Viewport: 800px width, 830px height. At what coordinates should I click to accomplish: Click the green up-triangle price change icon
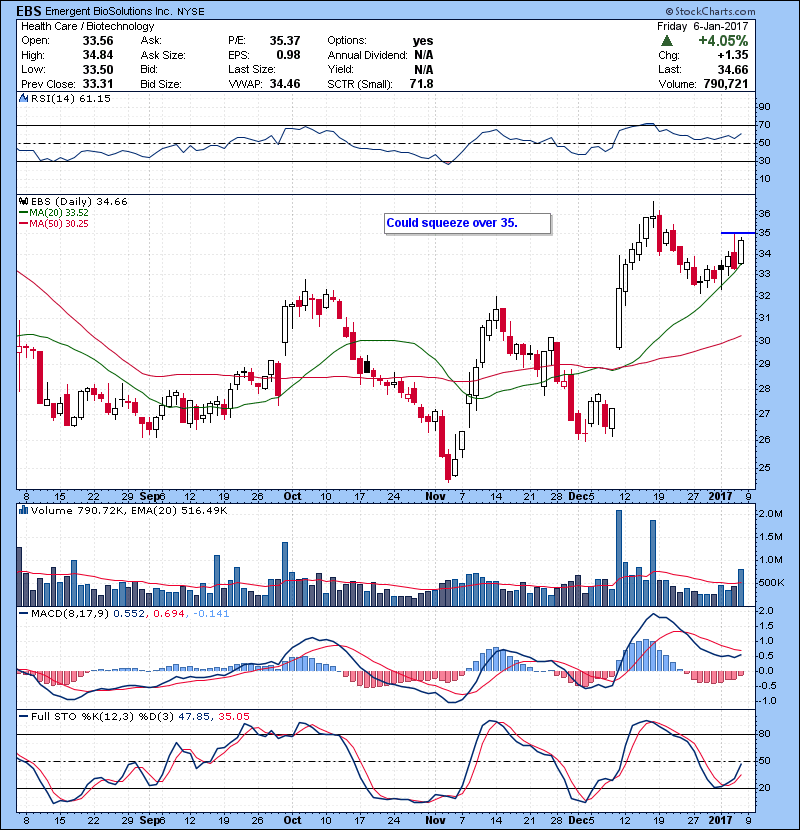(667, 41)
